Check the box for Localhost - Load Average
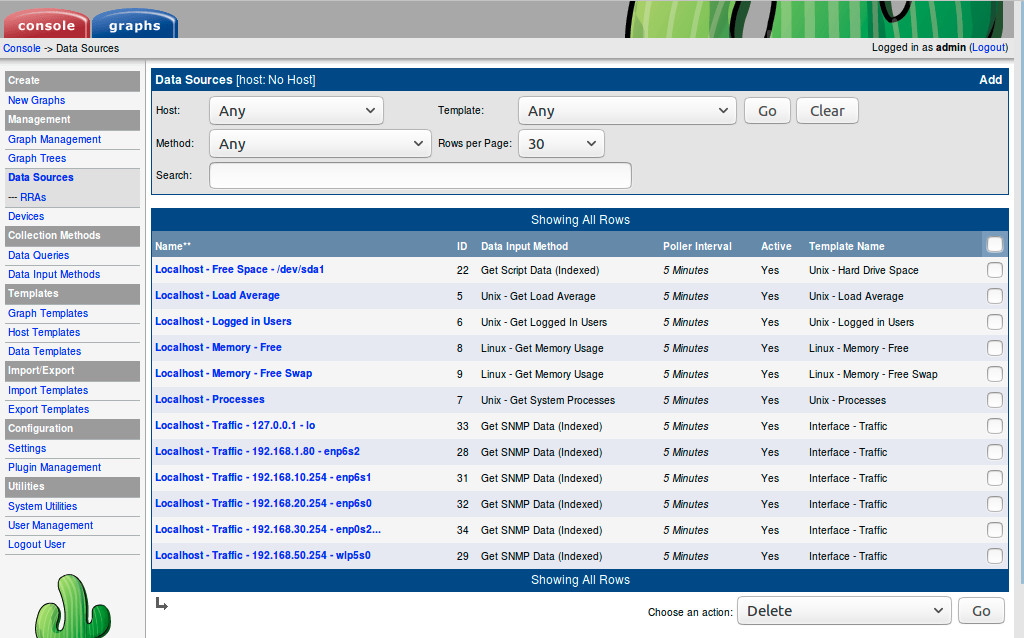The height and width of the screenshot is (638, 1024). (x=994, y=296)
